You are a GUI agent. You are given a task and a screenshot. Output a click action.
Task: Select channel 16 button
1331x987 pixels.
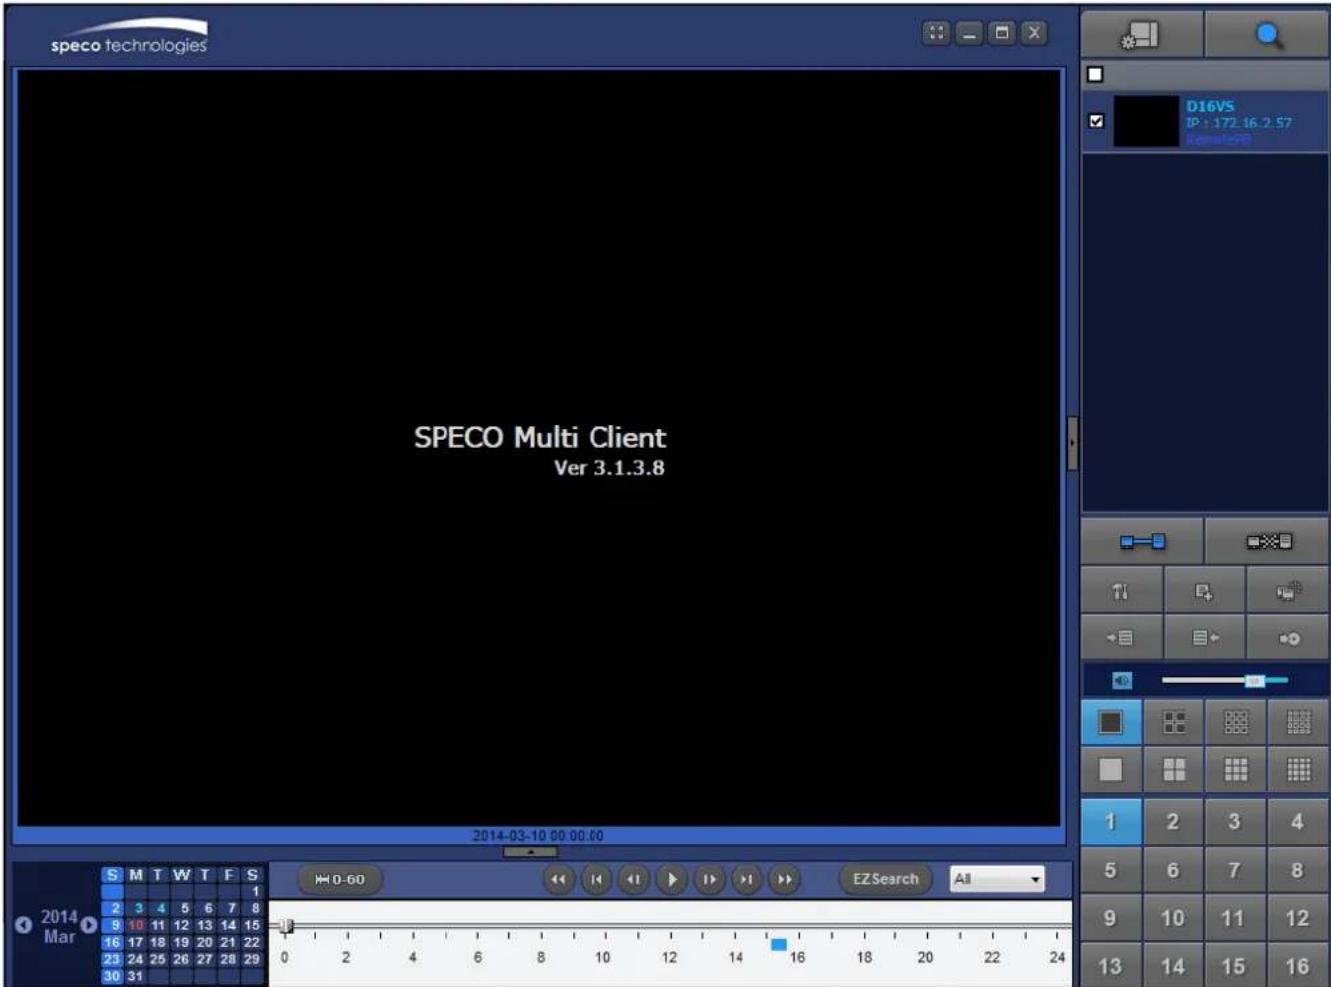point(1298,966)
